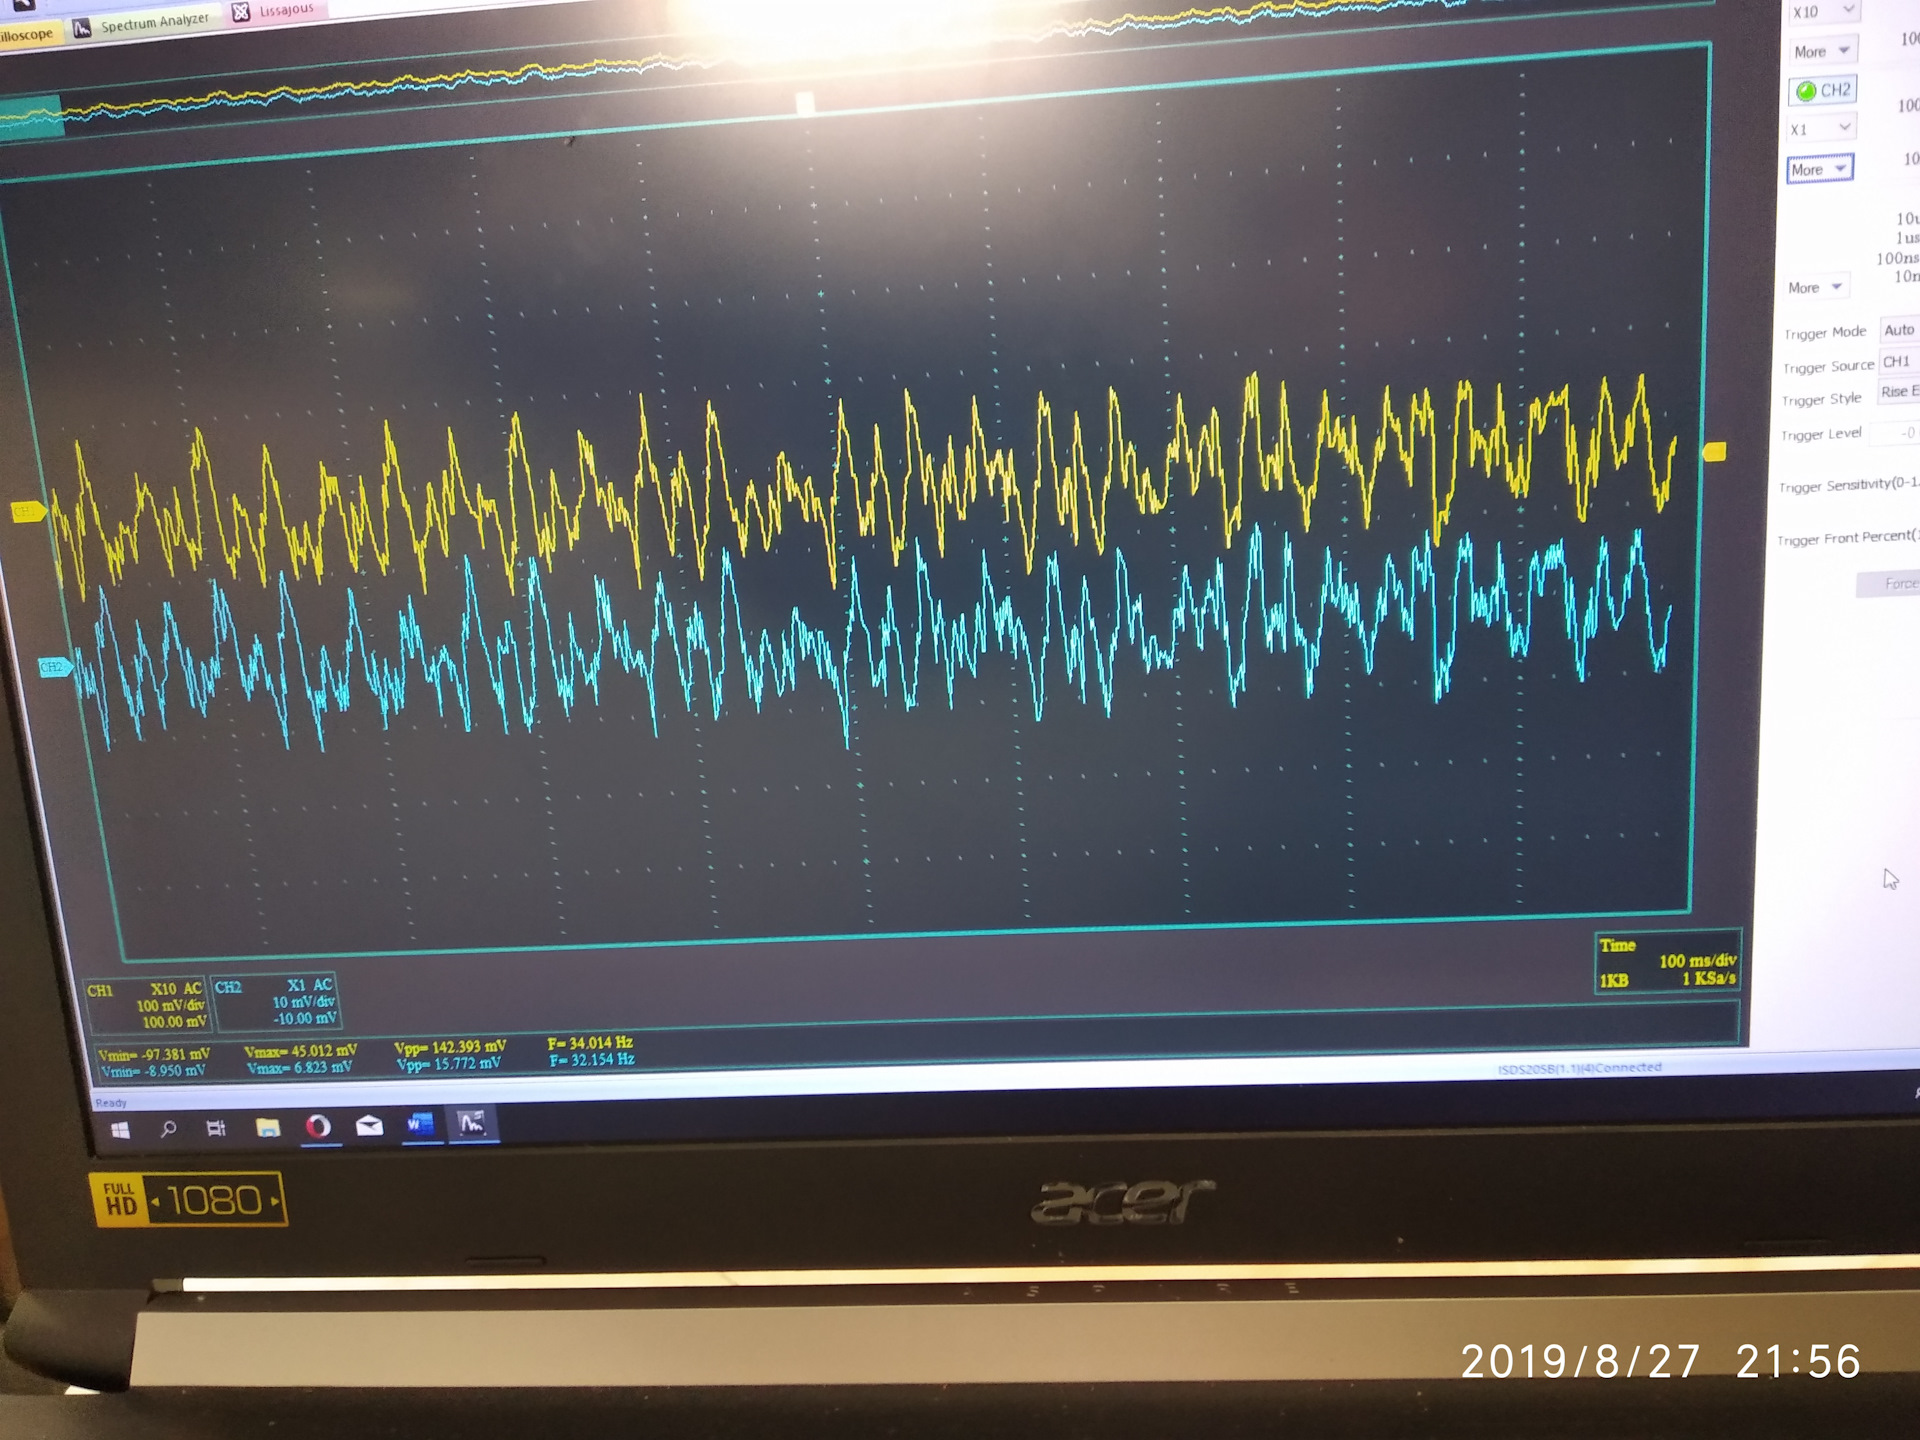Click the Vmin= -97.381 mV reading

click(x=154, y=1055)
